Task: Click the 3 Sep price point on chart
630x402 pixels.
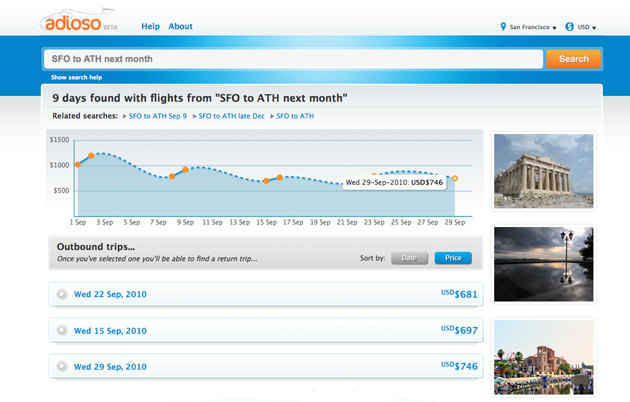Action: point(91,156)
